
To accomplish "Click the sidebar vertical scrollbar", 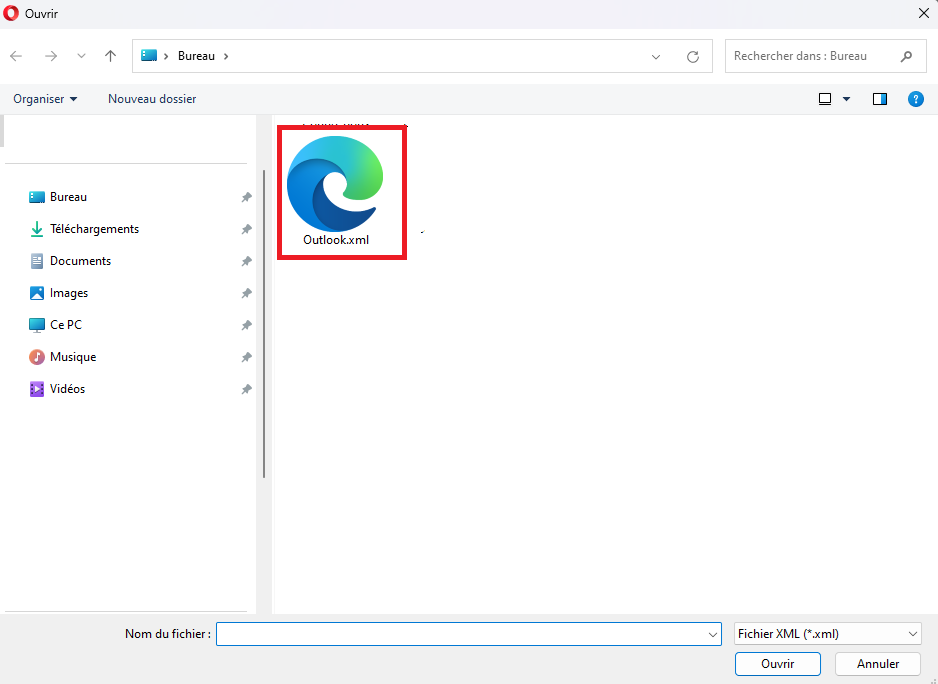I will (264, 320).
